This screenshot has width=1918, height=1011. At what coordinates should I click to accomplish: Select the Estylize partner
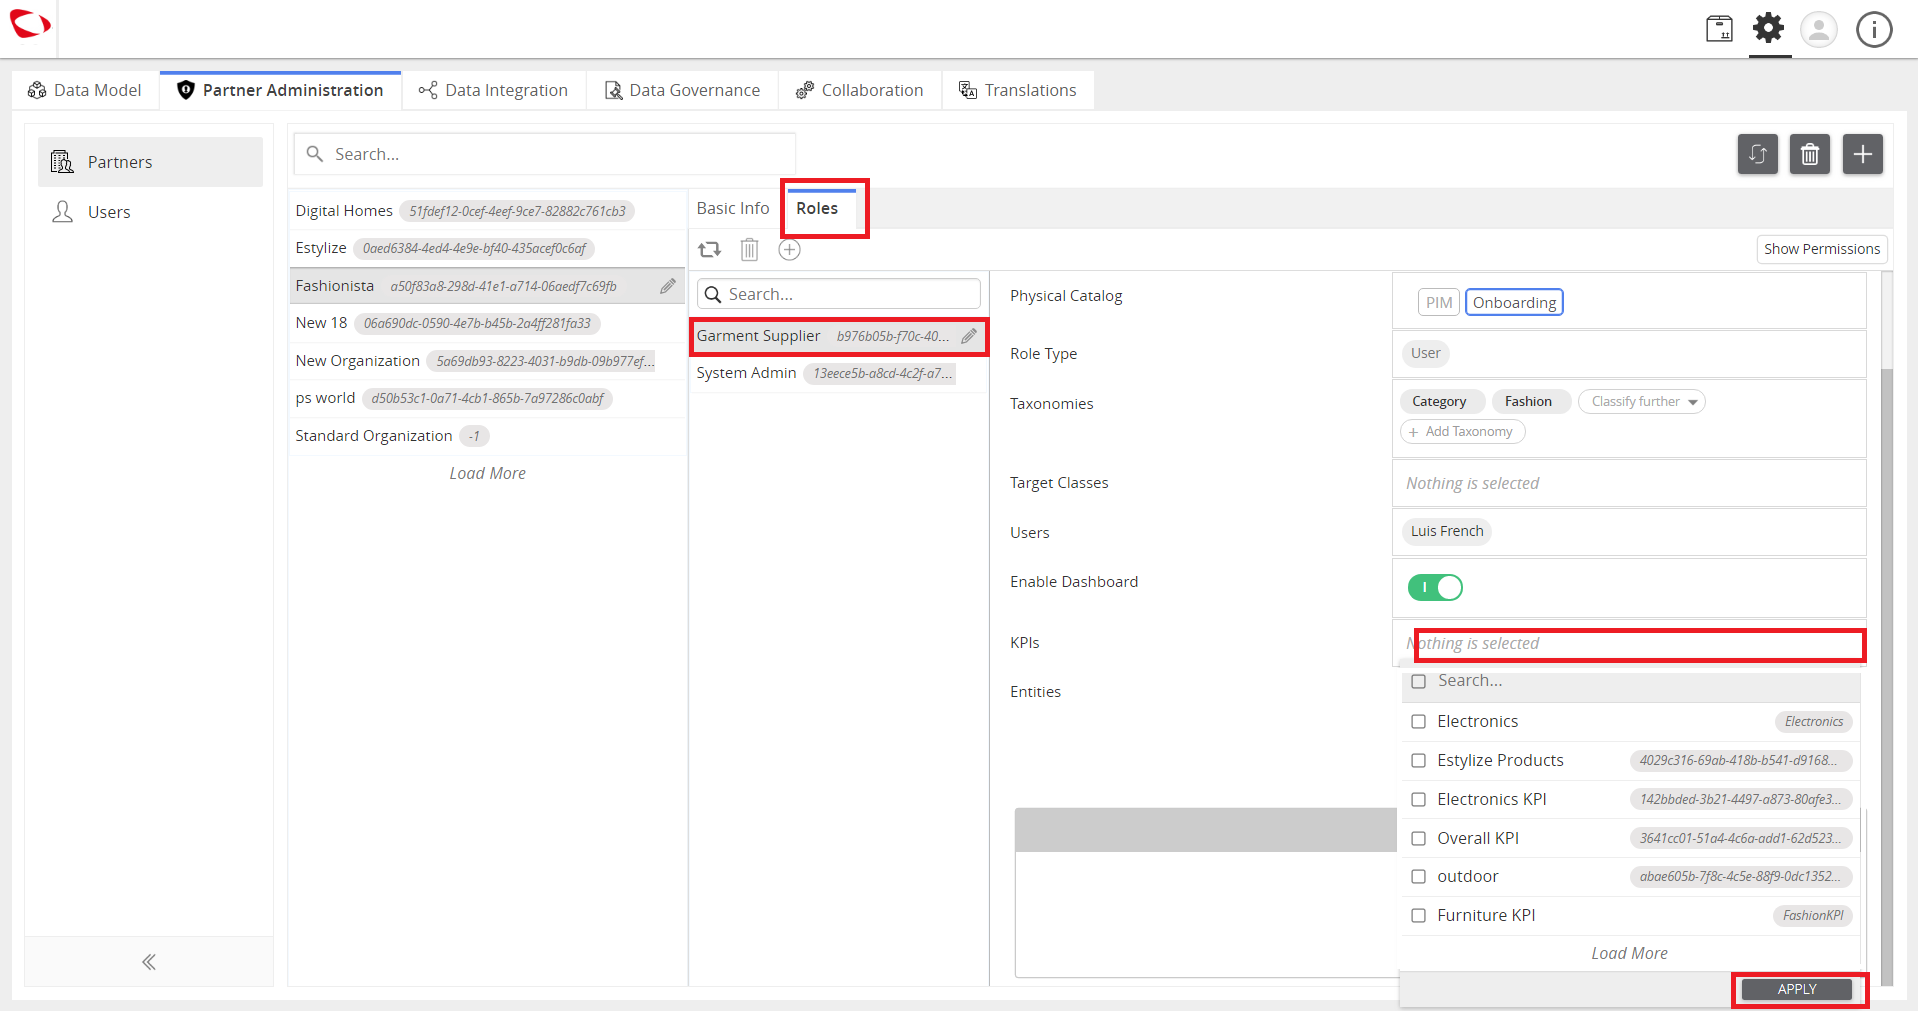(x=487, y=248)
